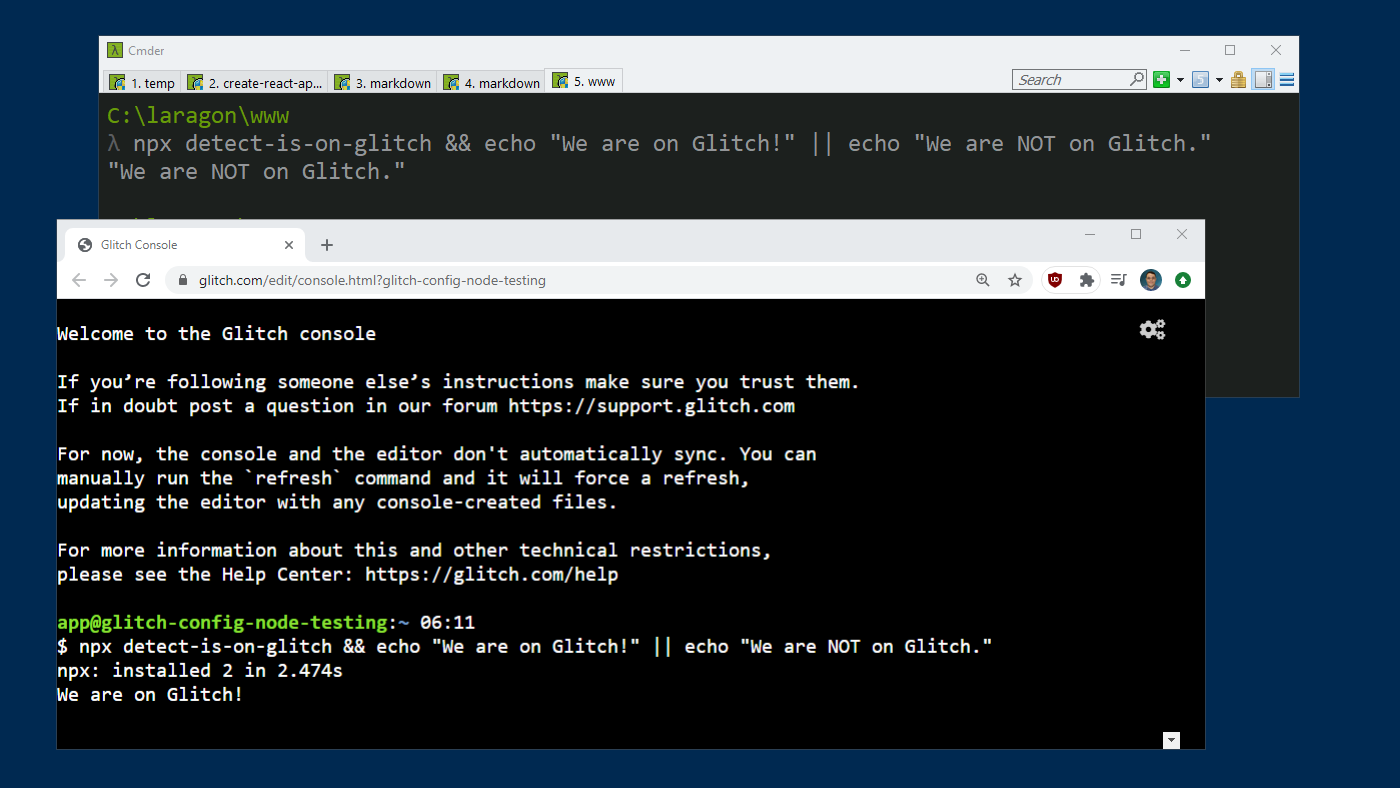Toggle the Cmder lock consoles padlock

(1239, 80)
